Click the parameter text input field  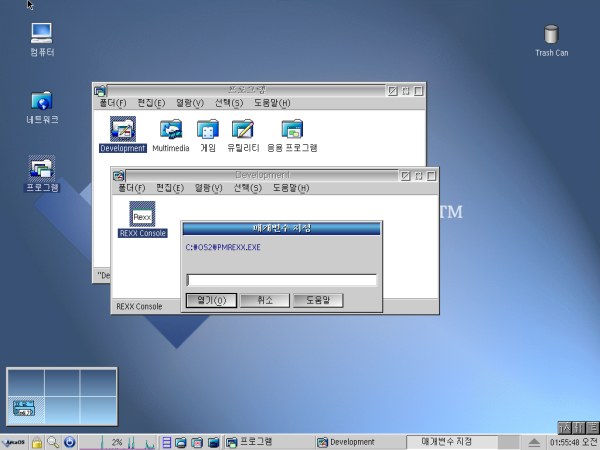[281, 280]
